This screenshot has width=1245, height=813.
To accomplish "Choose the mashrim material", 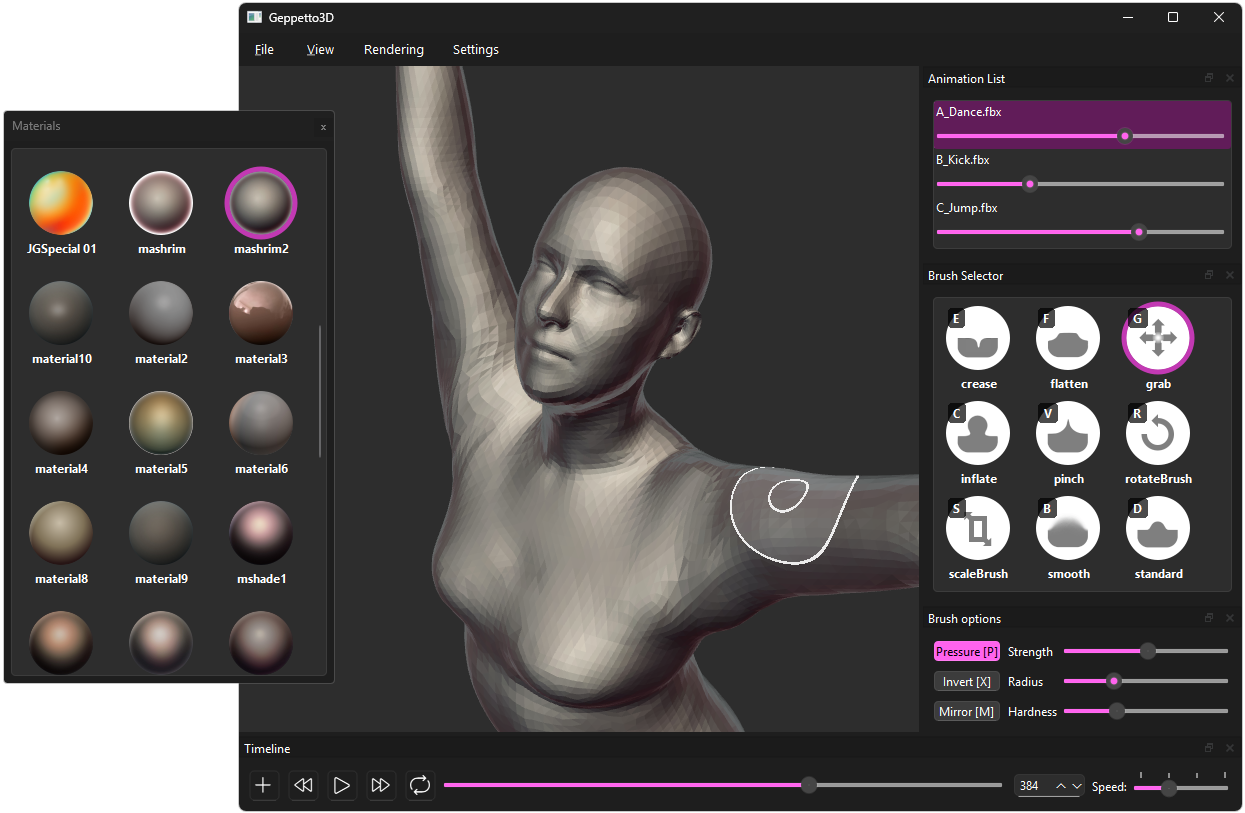I will coord(161,203).
